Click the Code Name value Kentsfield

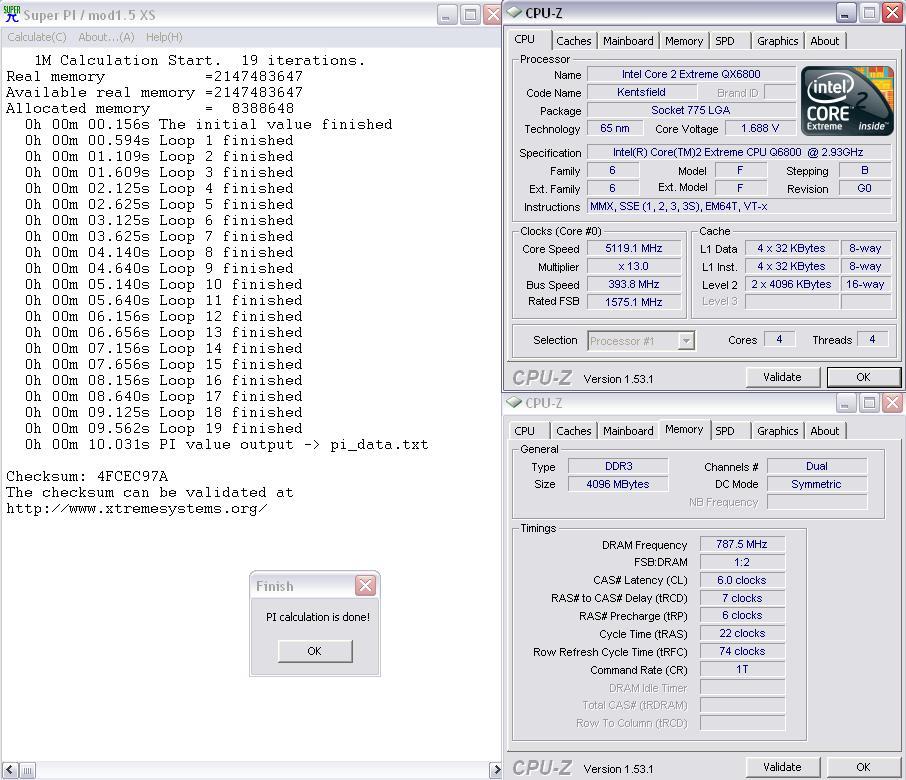[x=641, y=92]
